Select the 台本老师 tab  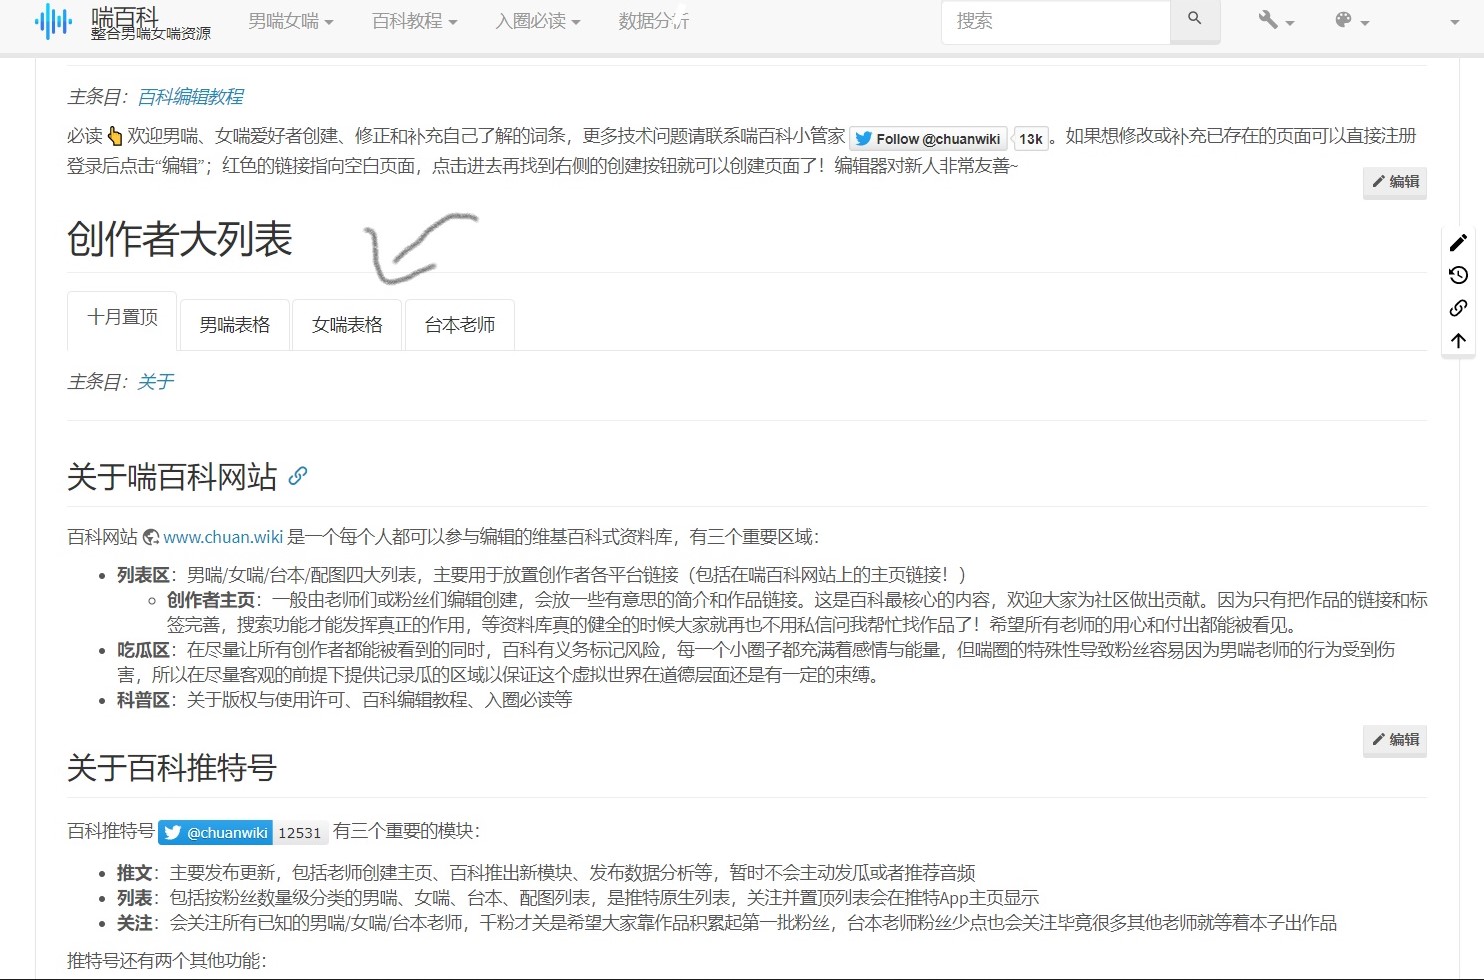tap(460, 325)
